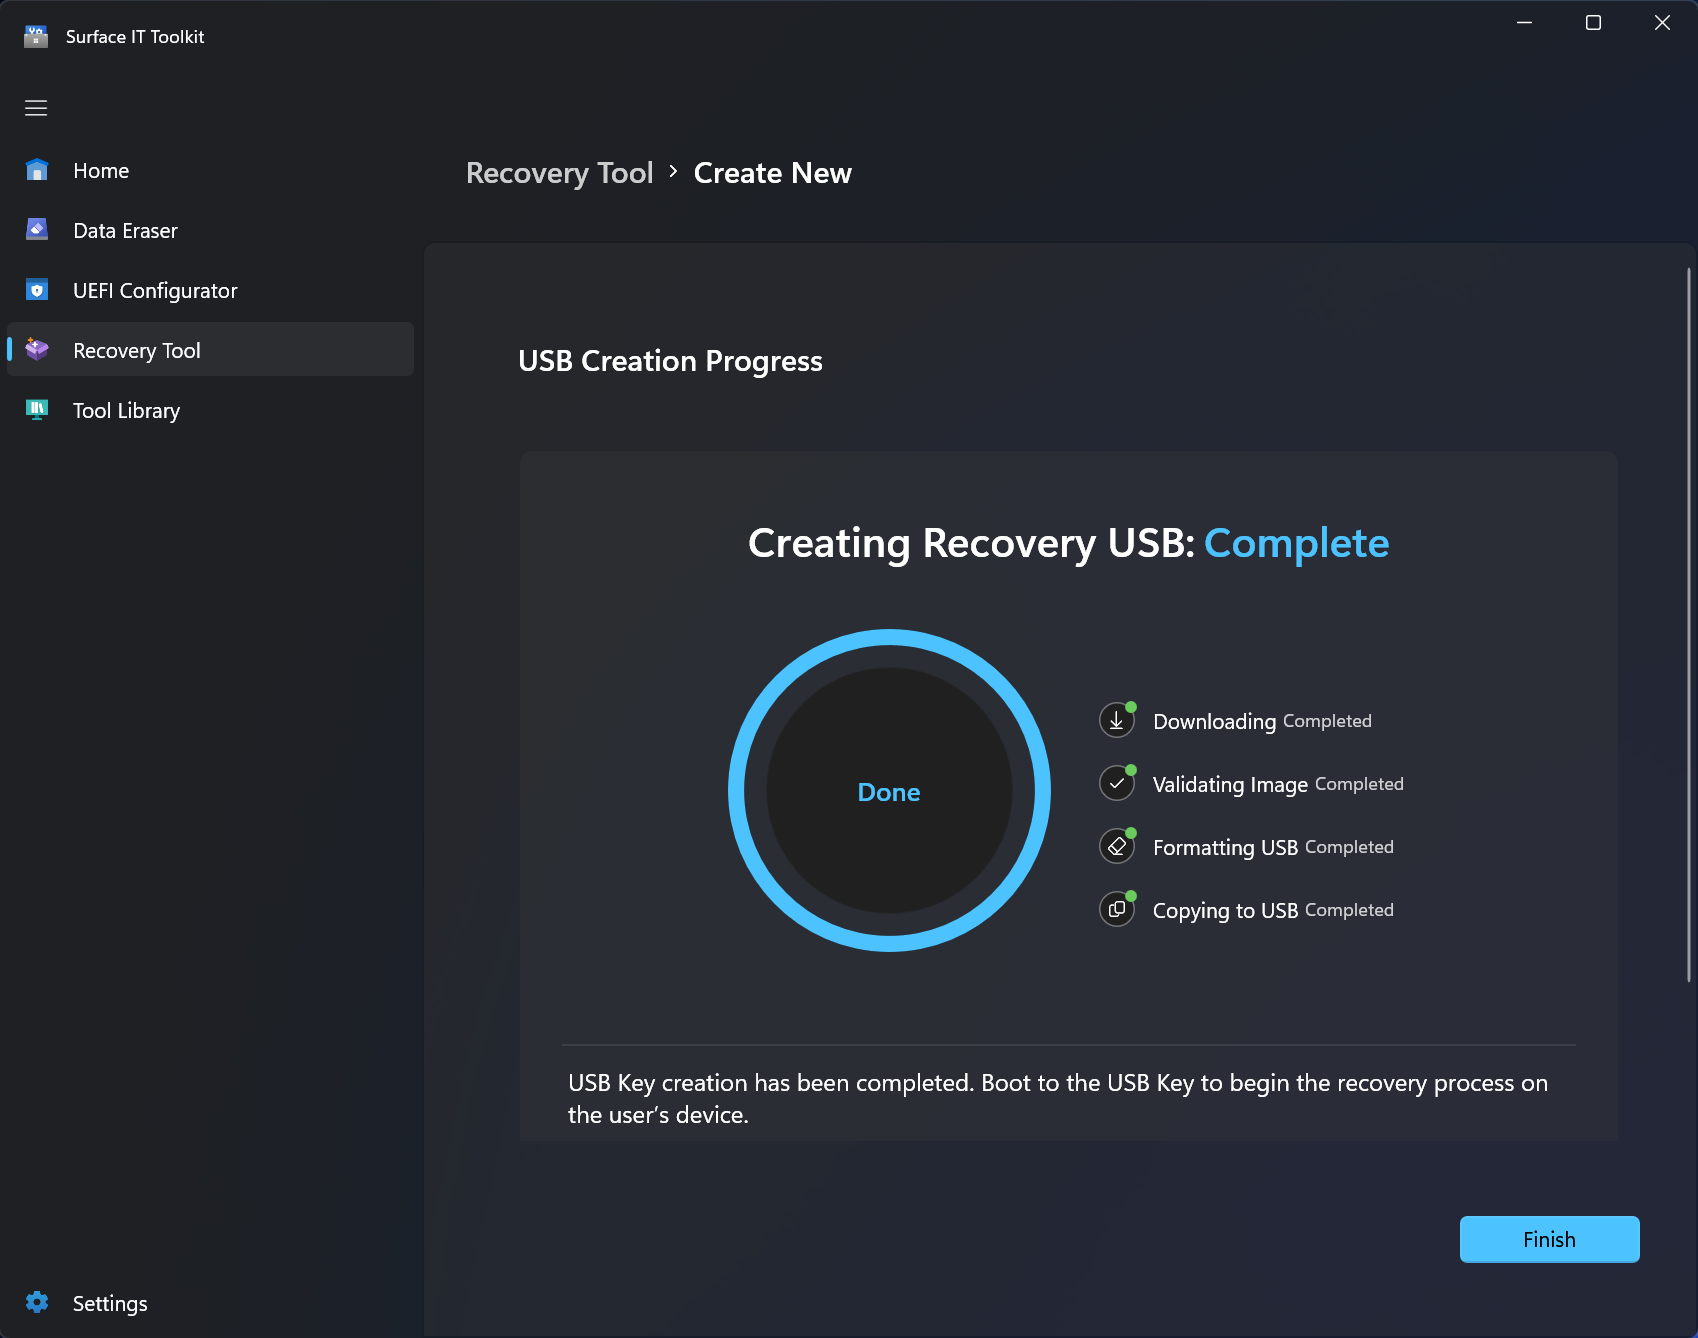
Task: Click the Validating Image checkmark icon
Action: [x=1116, y=783]
